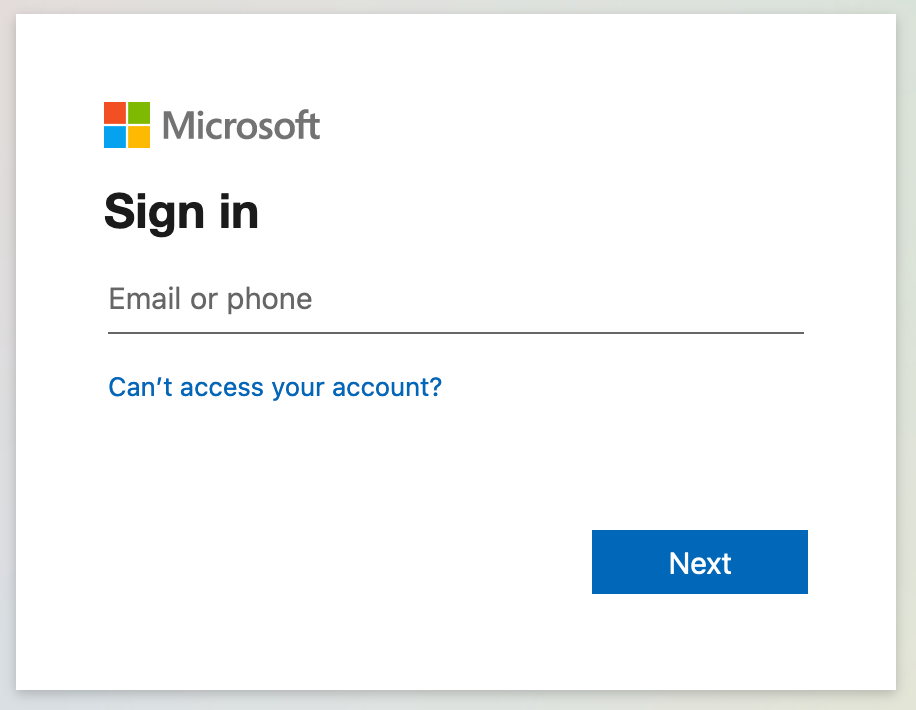The height and width of the screenshot is (710, 916).
Task: Click the white Next label on the button
Action: click(700, 563)
